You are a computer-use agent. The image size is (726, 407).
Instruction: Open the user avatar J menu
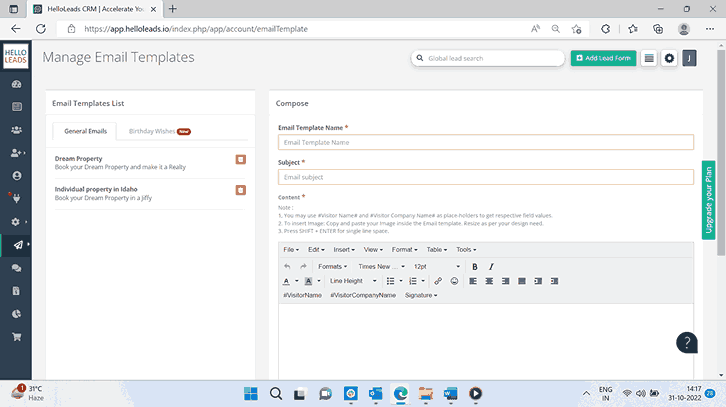coord(689,58)
